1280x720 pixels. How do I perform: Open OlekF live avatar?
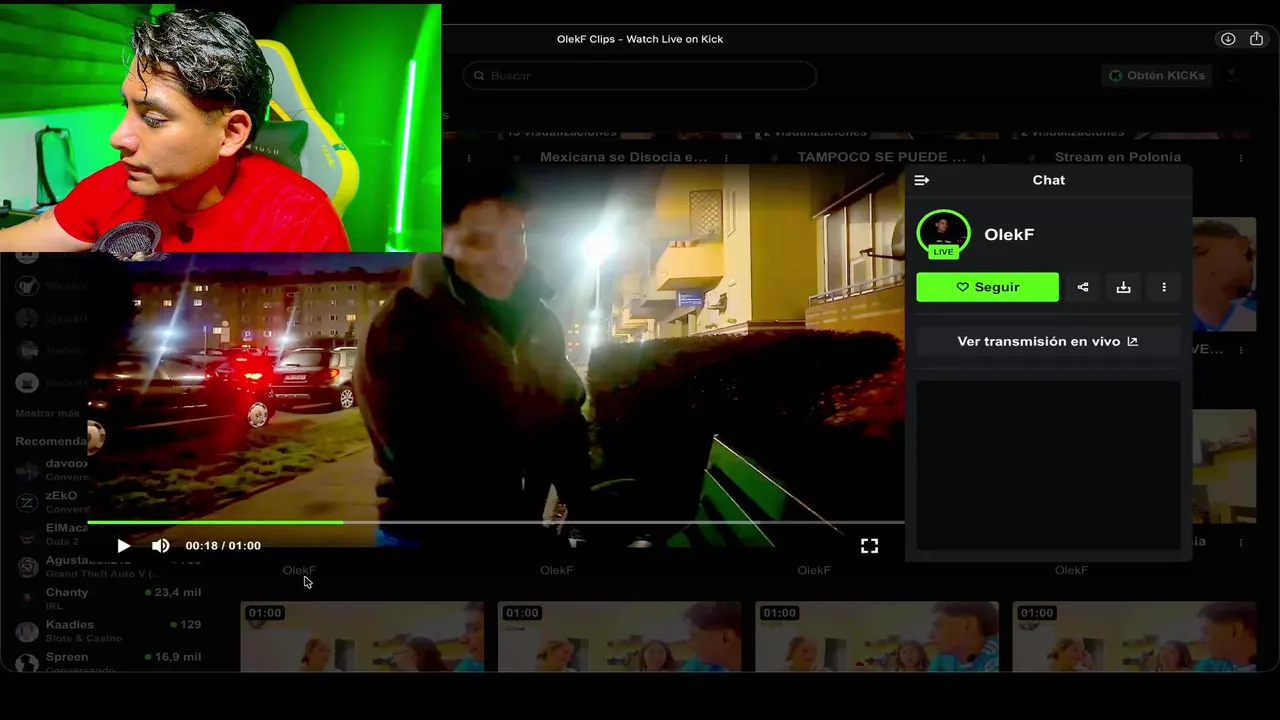click(x=943, y=234)
